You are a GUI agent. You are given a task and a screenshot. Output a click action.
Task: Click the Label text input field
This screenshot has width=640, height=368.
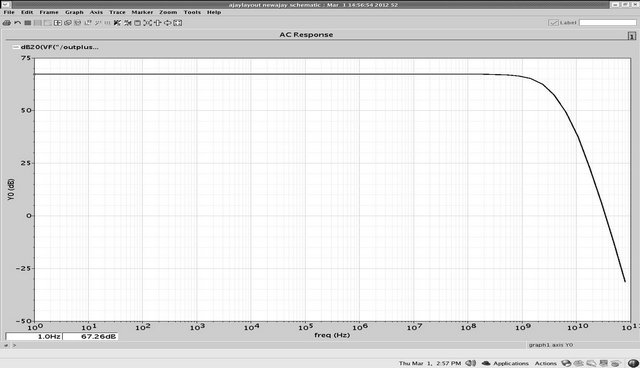coord(607,23)
